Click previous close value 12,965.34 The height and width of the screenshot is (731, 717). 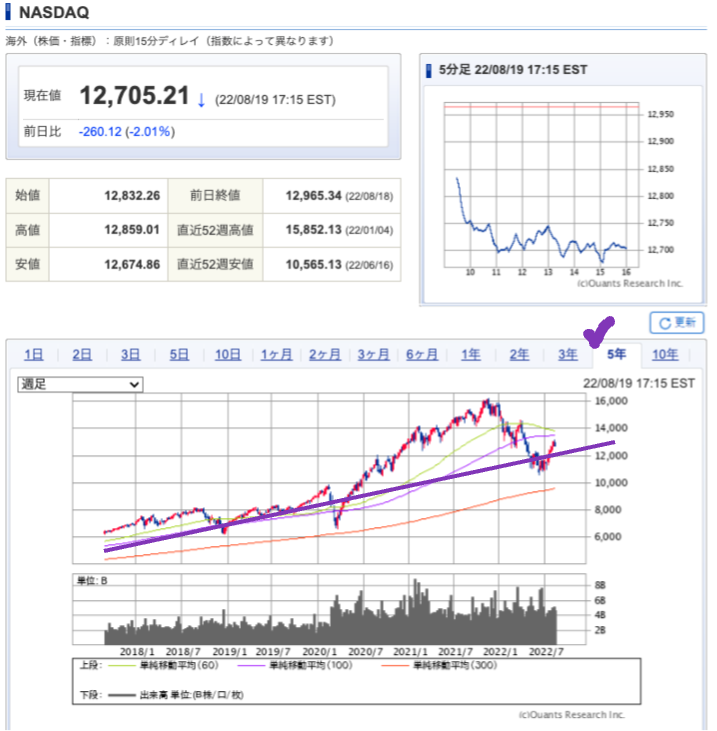pos(313,196)
